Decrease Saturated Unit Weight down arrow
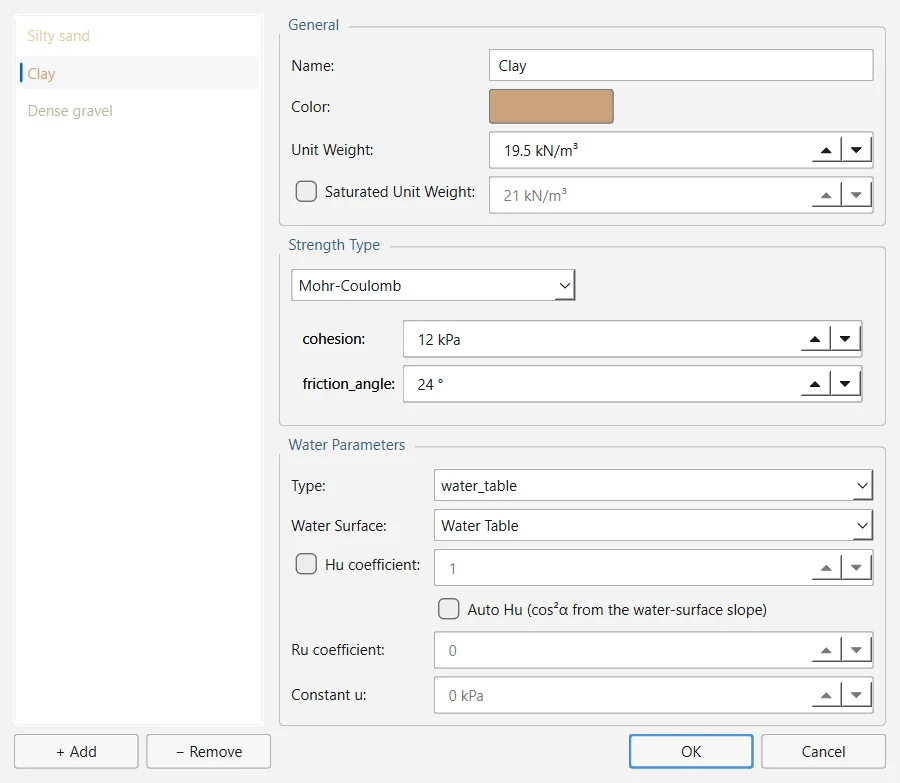 click(856, 195)
